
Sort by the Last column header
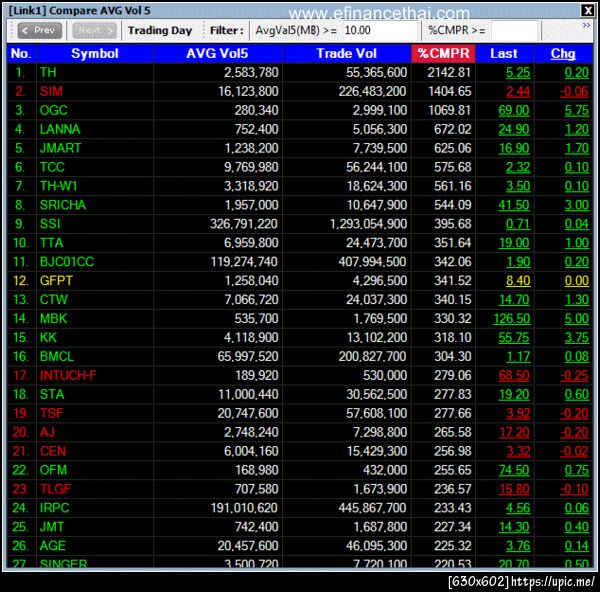504,54
